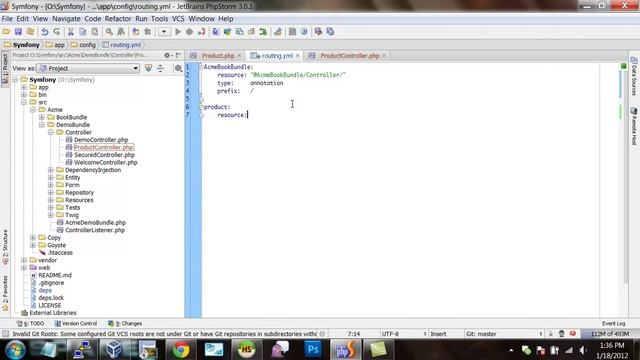This screenshot has width=640, height=360.
Task: Open the Changes tool window button
Action: pos(125,323)
